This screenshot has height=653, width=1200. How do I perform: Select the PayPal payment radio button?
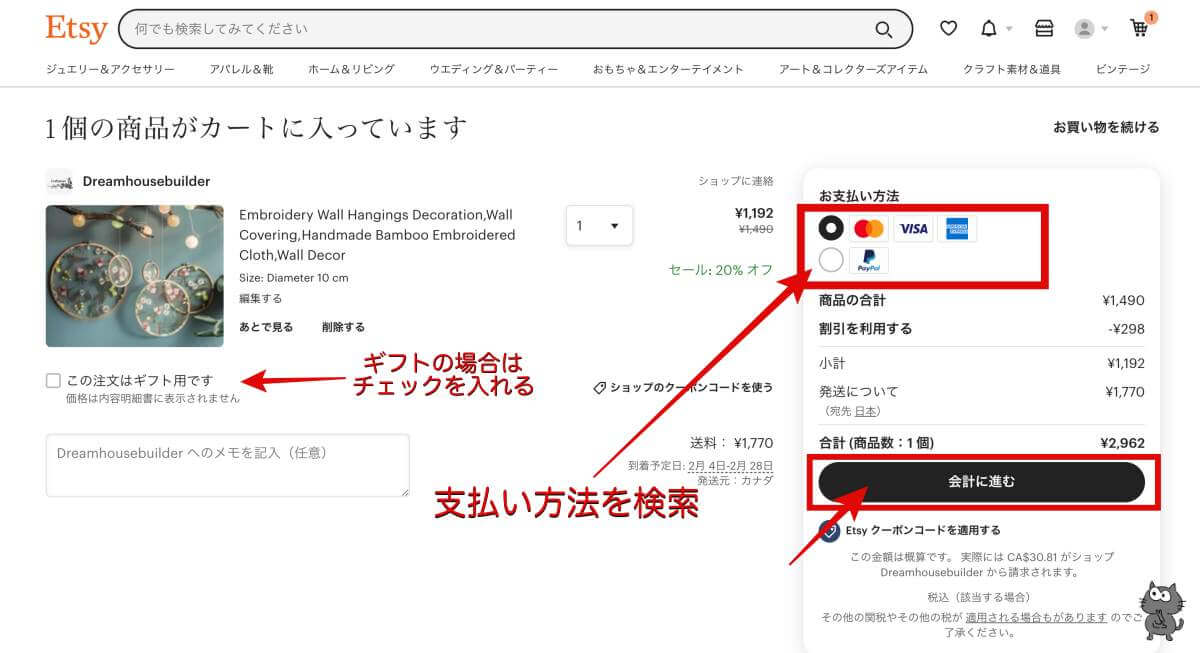[x=831, y=260]
